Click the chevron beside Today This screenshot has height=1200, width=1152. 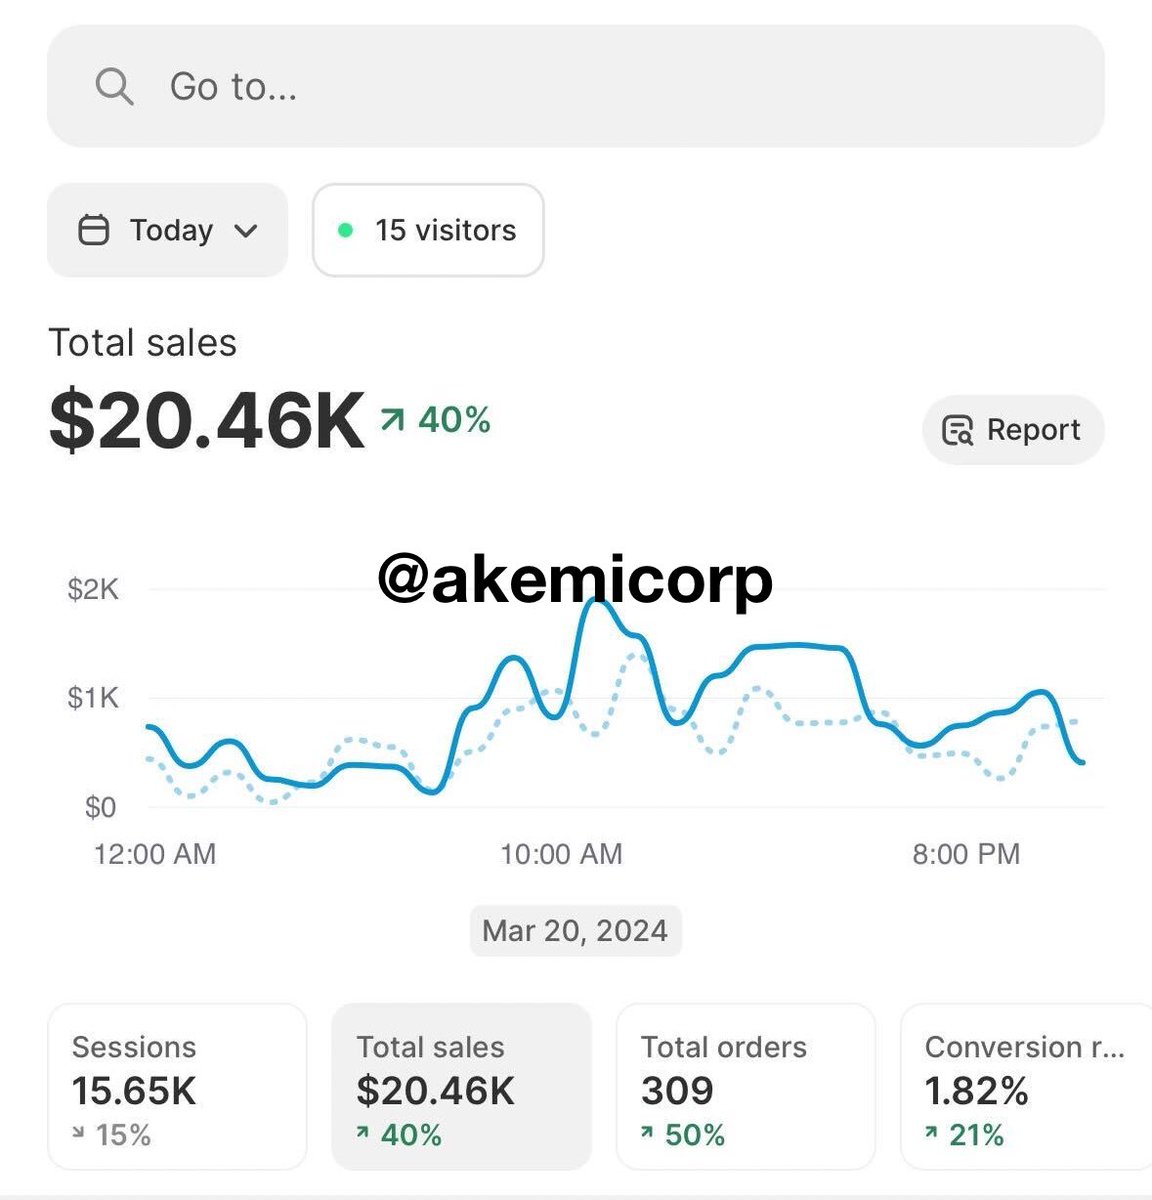[x=246, y=231]
